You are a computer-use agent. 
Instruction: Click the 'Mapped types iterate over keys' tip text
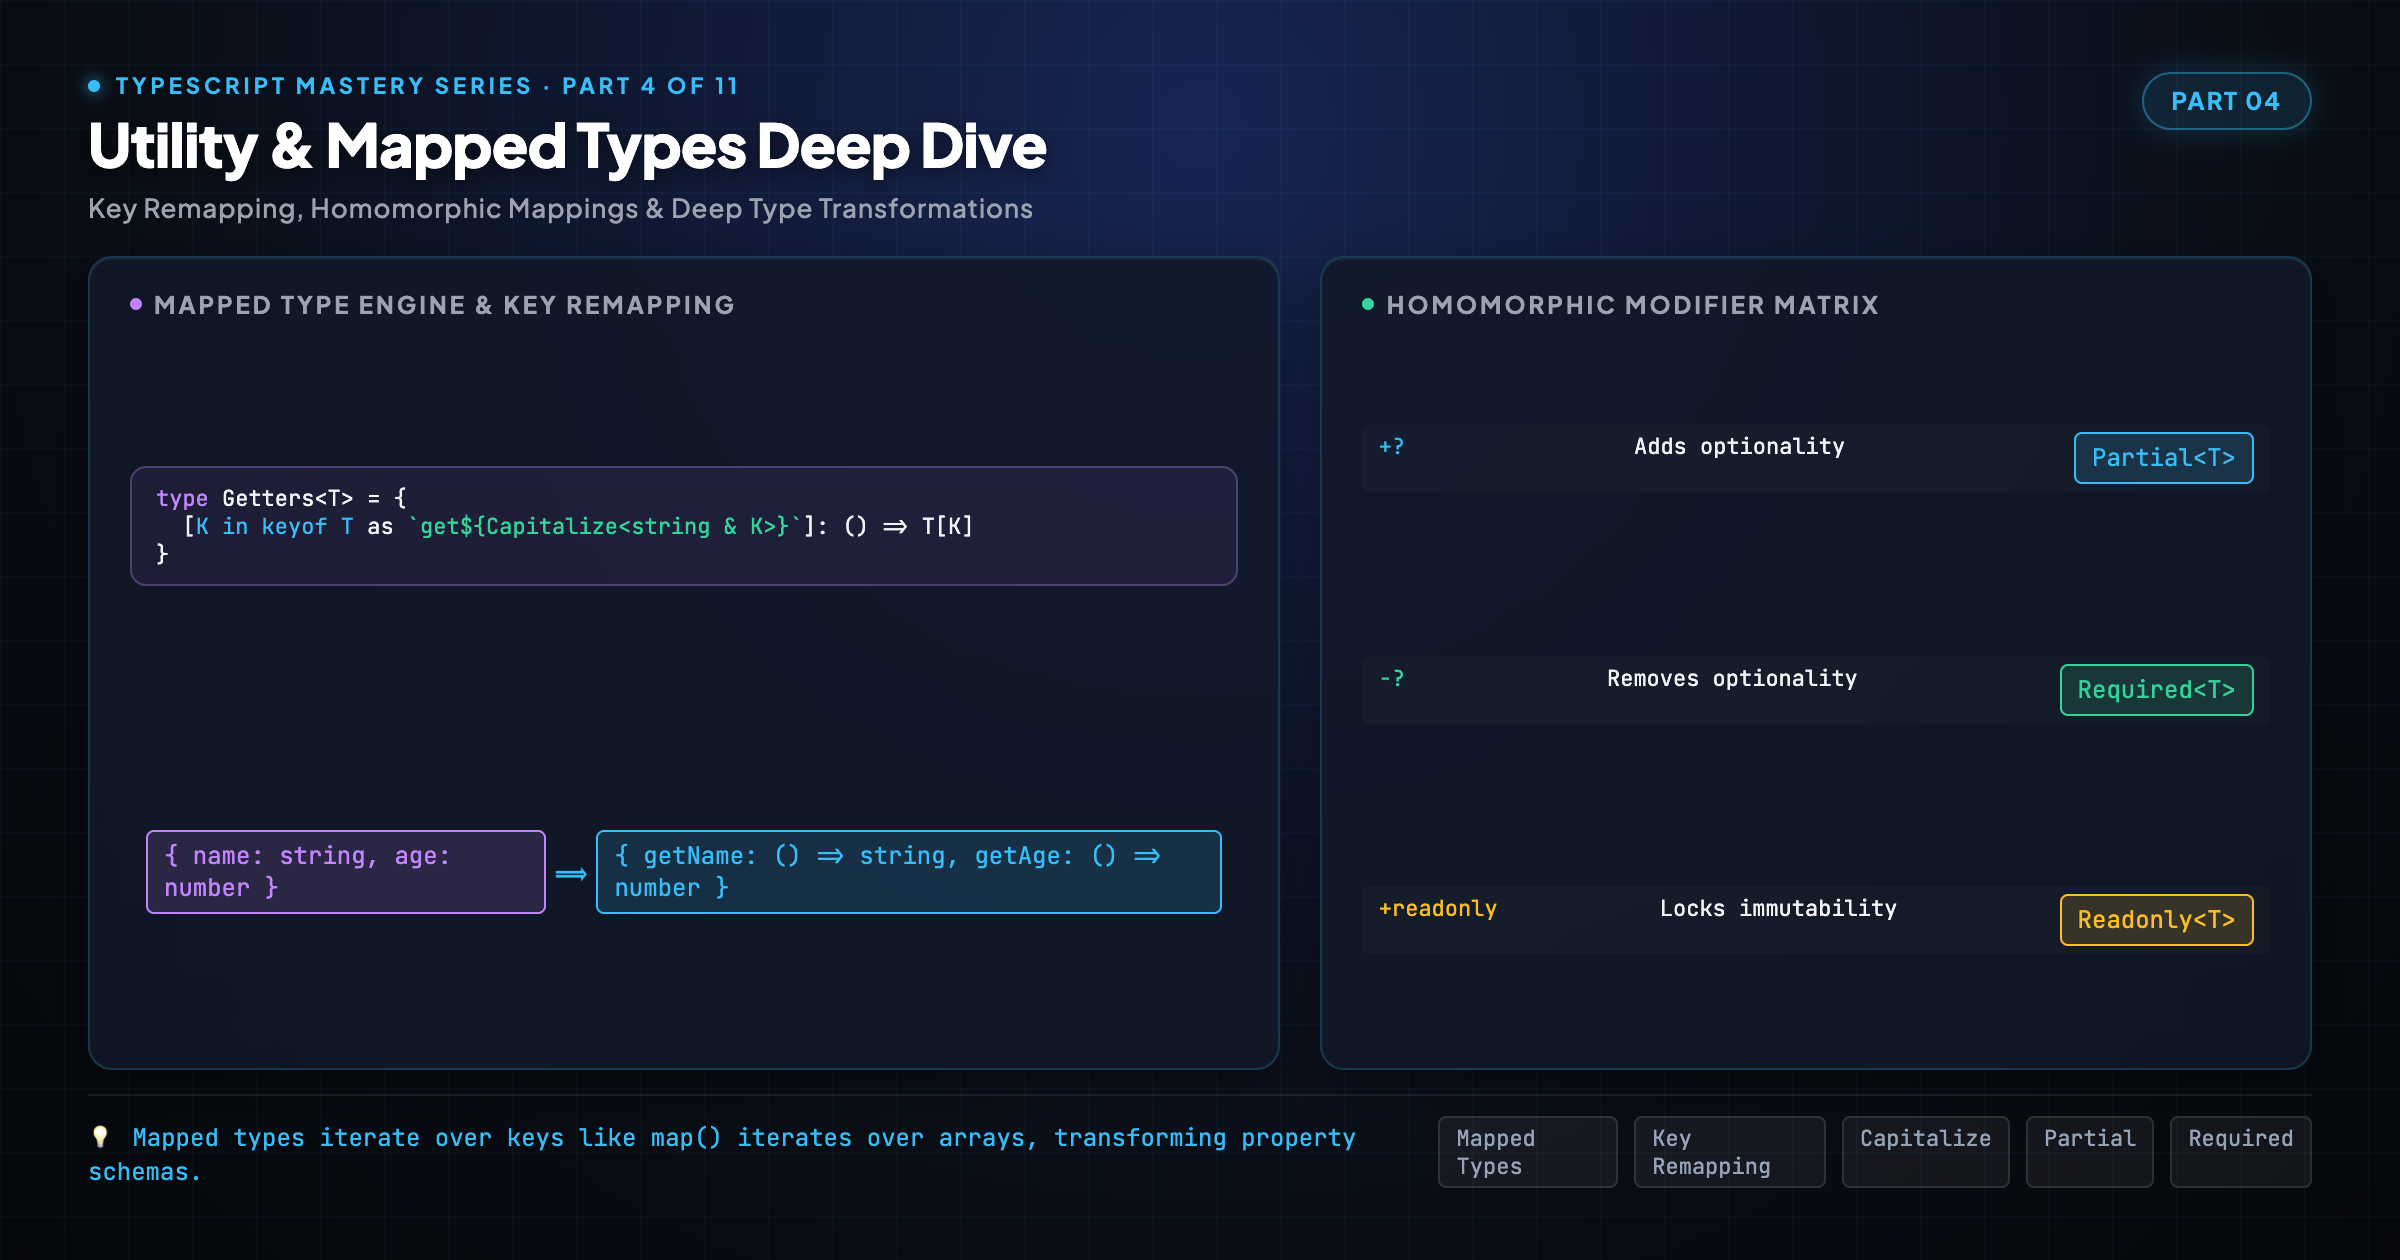(722, 1154)
